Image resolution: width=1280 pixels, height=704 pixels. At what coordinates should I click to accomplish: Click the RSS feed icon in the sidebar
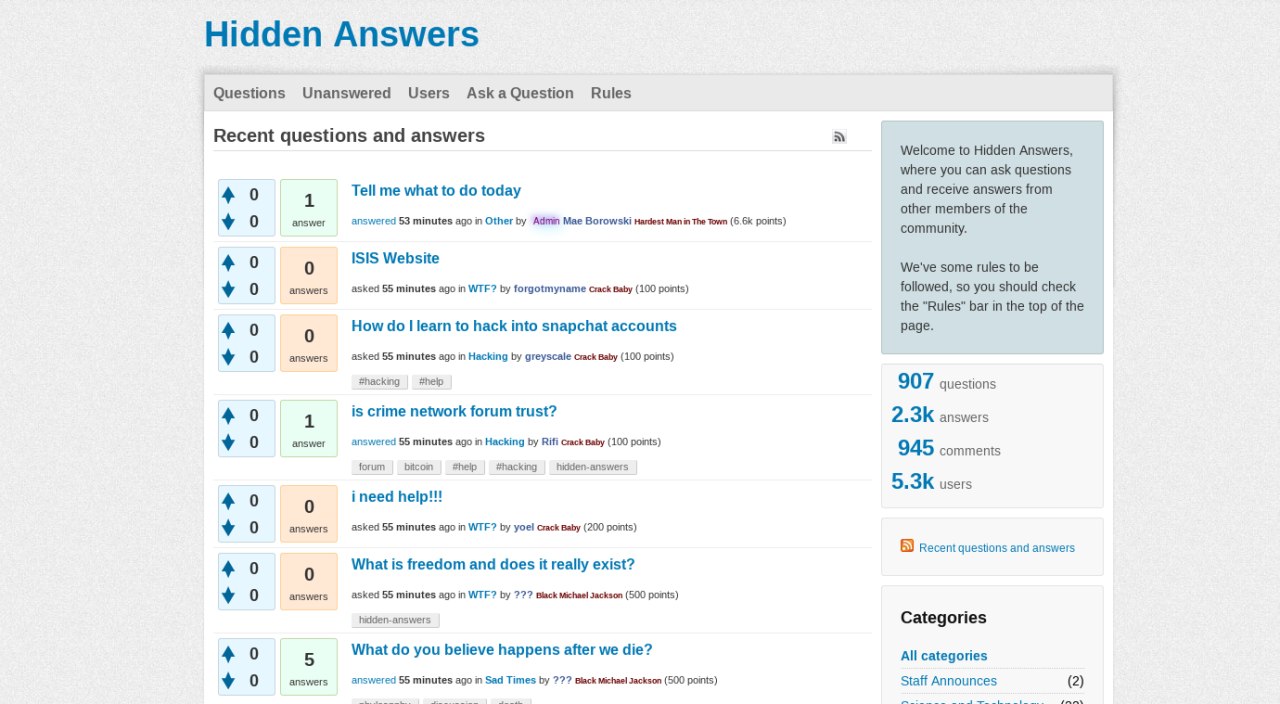coord(907,546)
